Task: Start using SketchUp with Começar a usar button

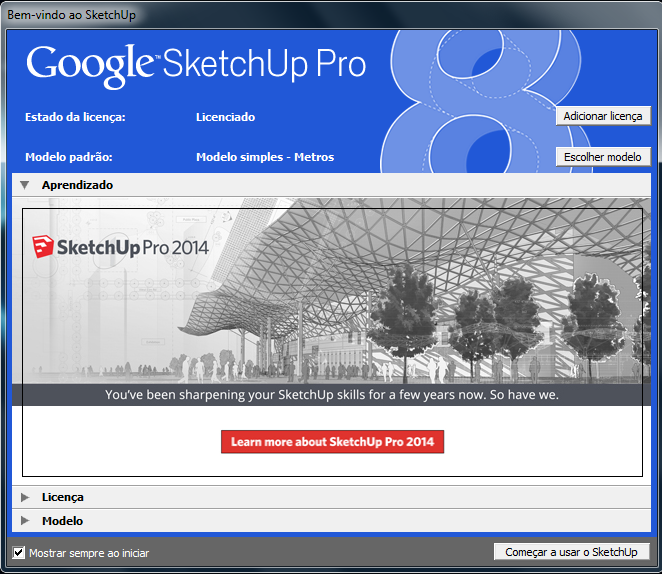Action: 571,552
